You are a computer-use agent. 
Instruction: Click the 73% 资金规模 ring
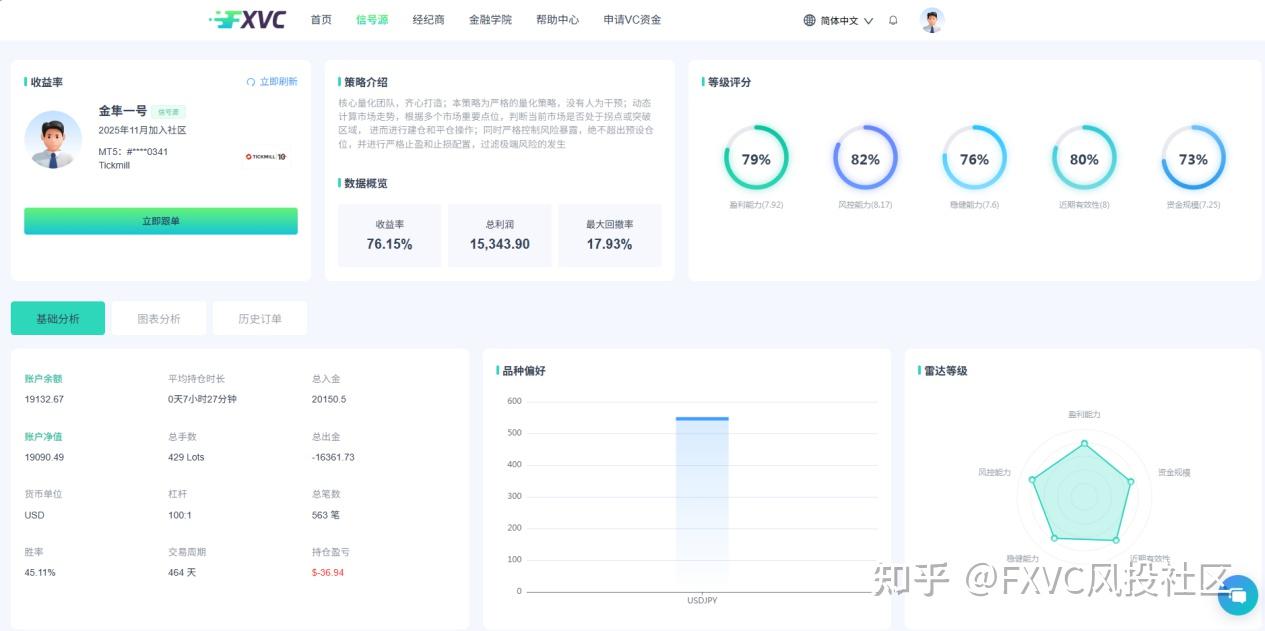point(1193,158)
